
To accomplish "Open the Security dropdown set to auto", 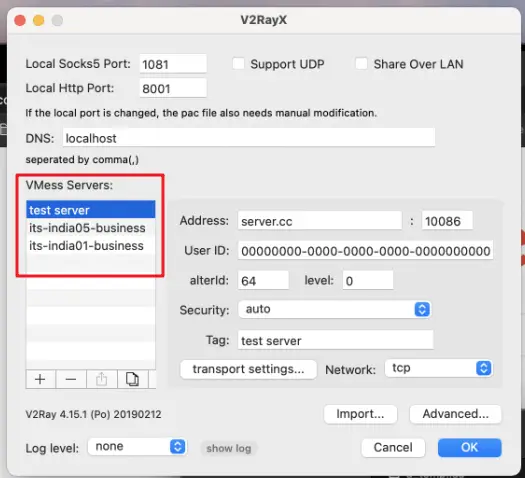I will tap(334, 309).
